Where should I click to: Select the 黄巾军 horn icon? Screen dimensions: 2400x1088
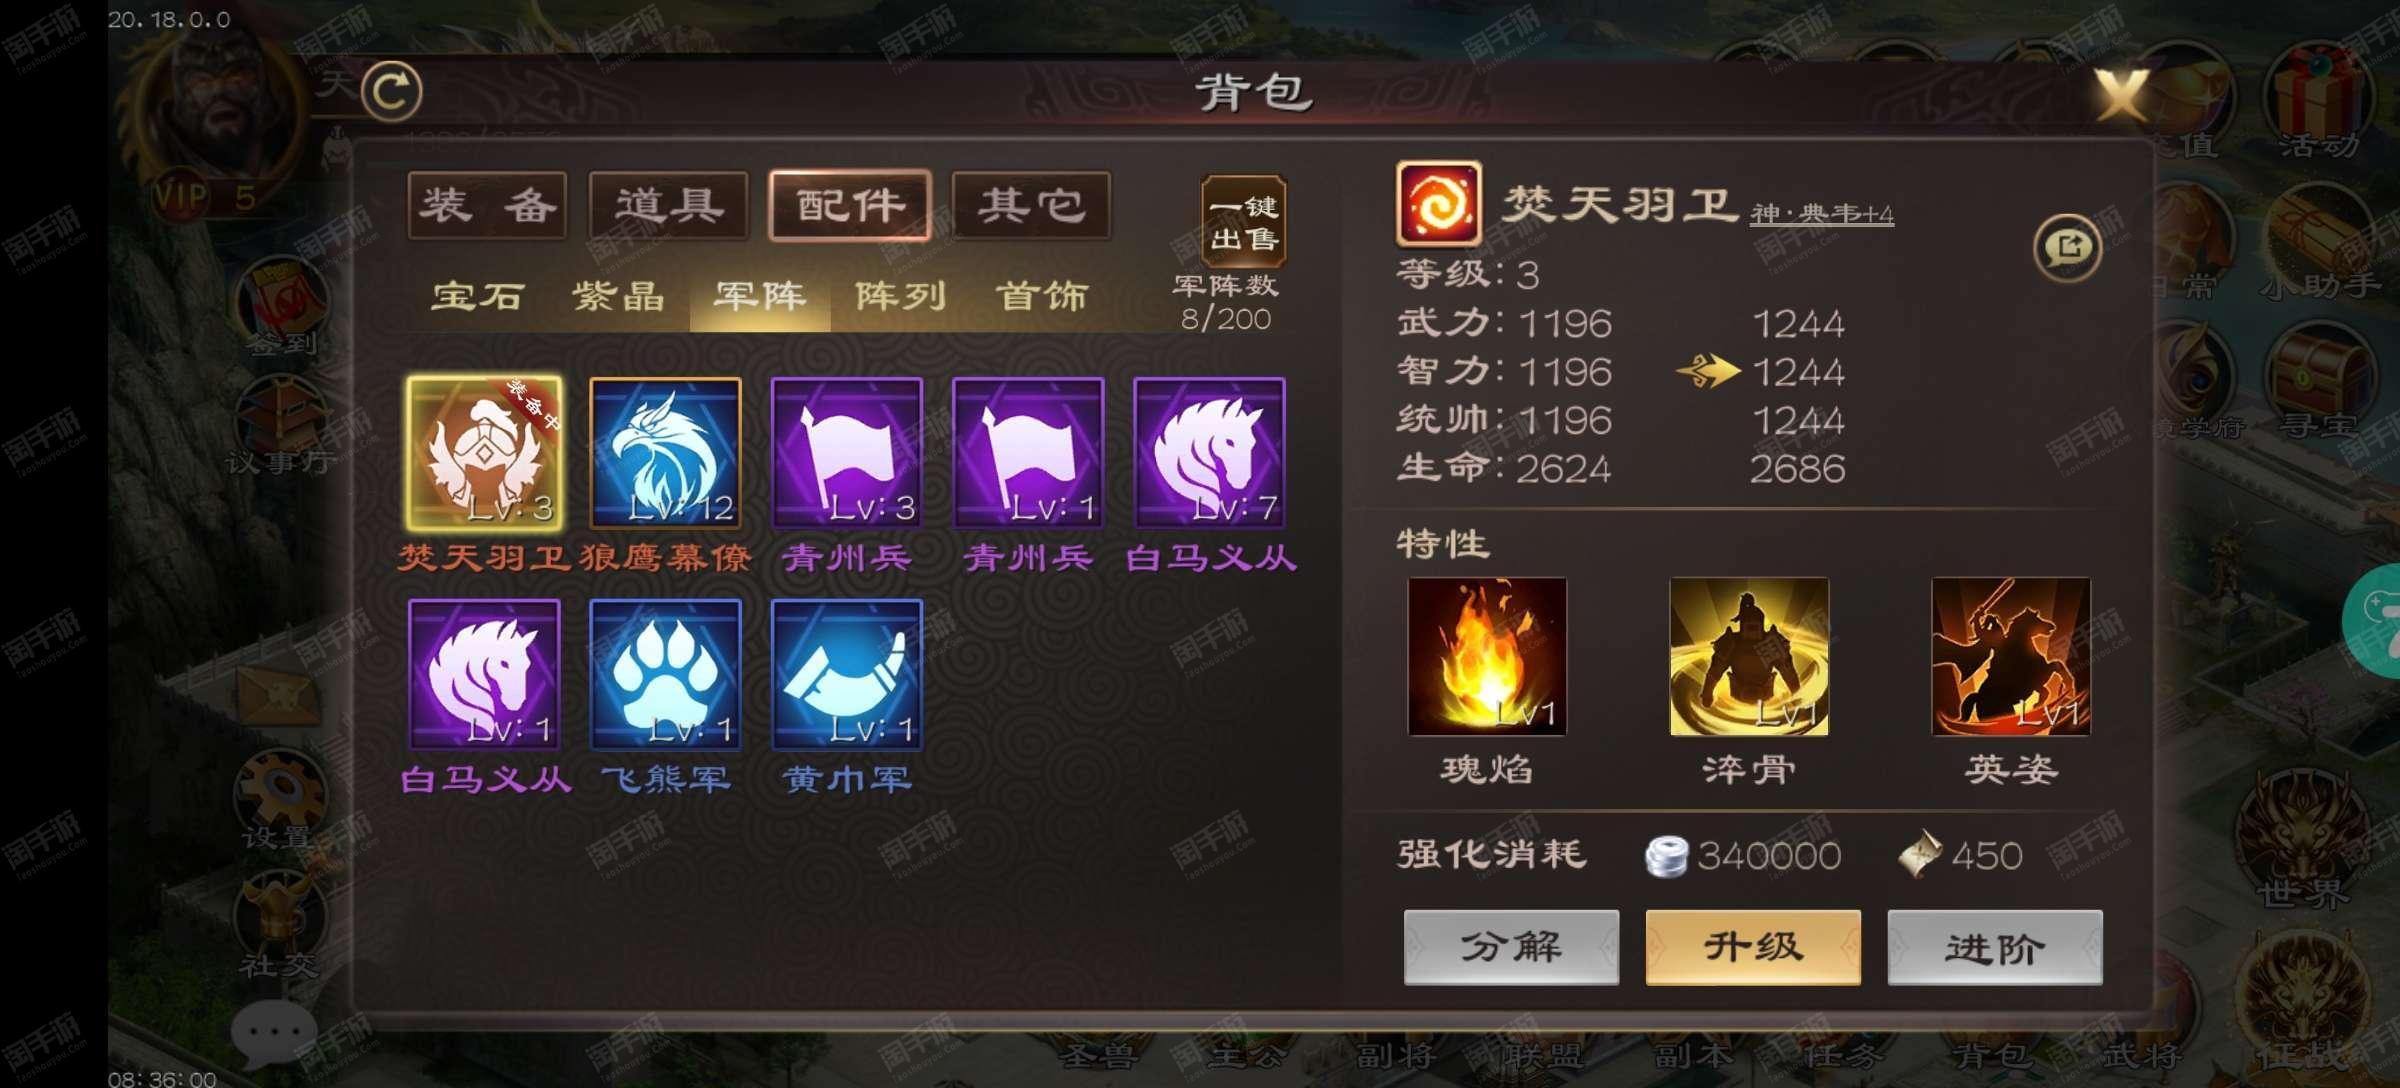(846, 675)
